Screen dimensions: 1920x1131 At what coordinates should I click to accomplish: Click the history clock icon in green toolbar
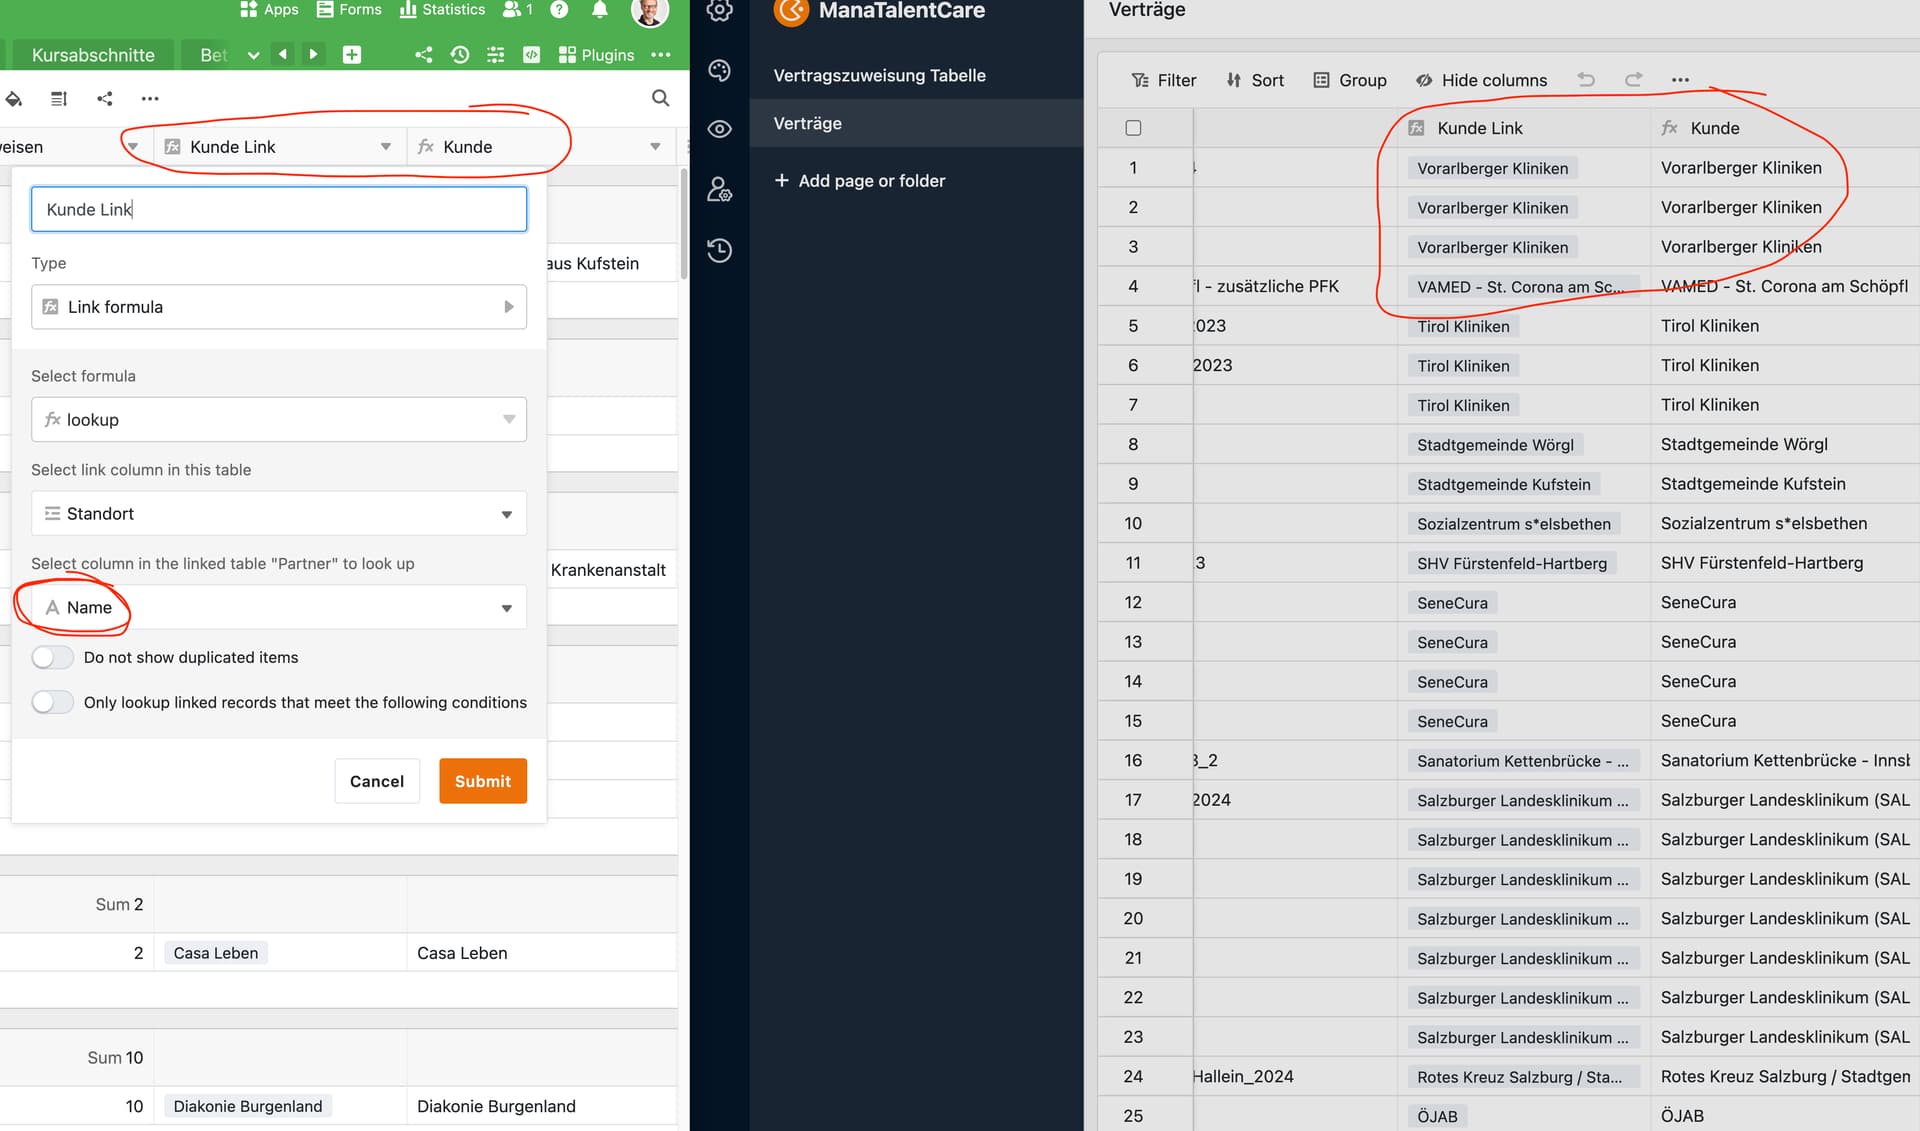(459, 55)
